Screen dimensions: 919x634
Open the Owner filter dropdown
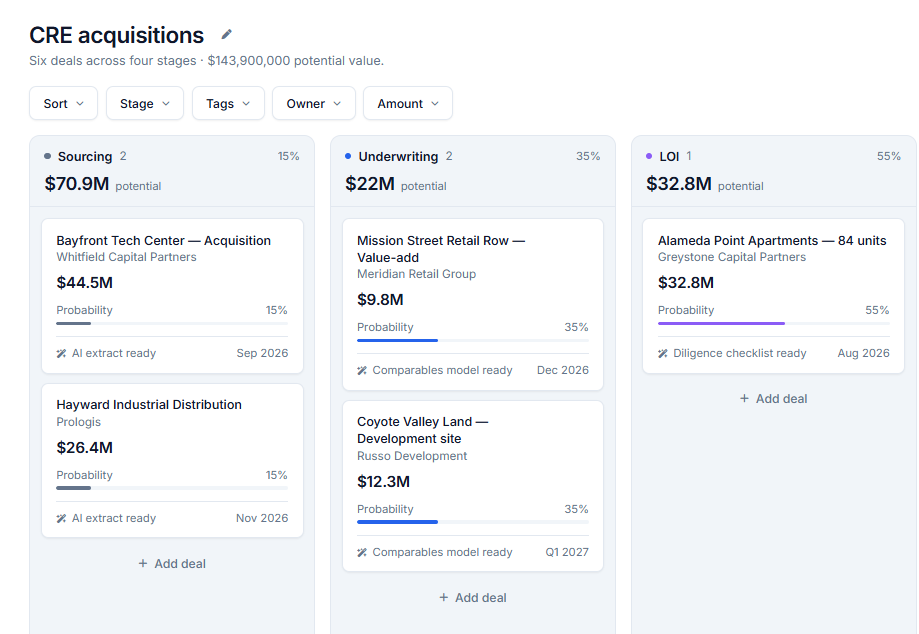314,104
